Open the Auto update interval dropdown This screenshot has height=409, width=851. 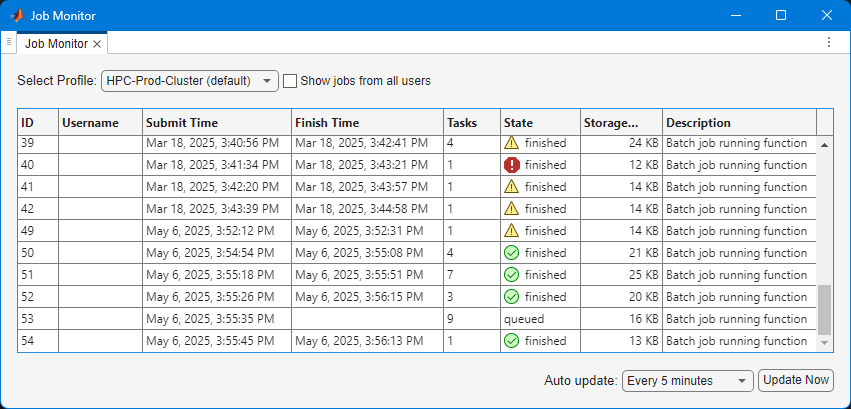coord(687,380)
